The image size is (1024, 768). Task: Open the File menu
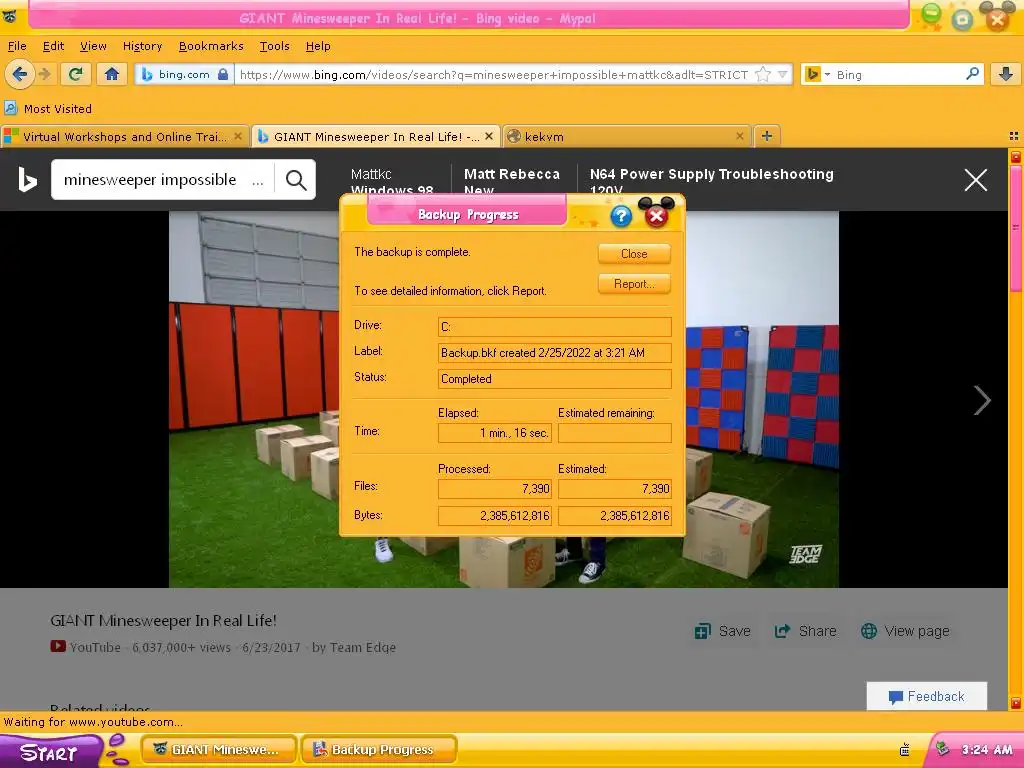point(17,46)
